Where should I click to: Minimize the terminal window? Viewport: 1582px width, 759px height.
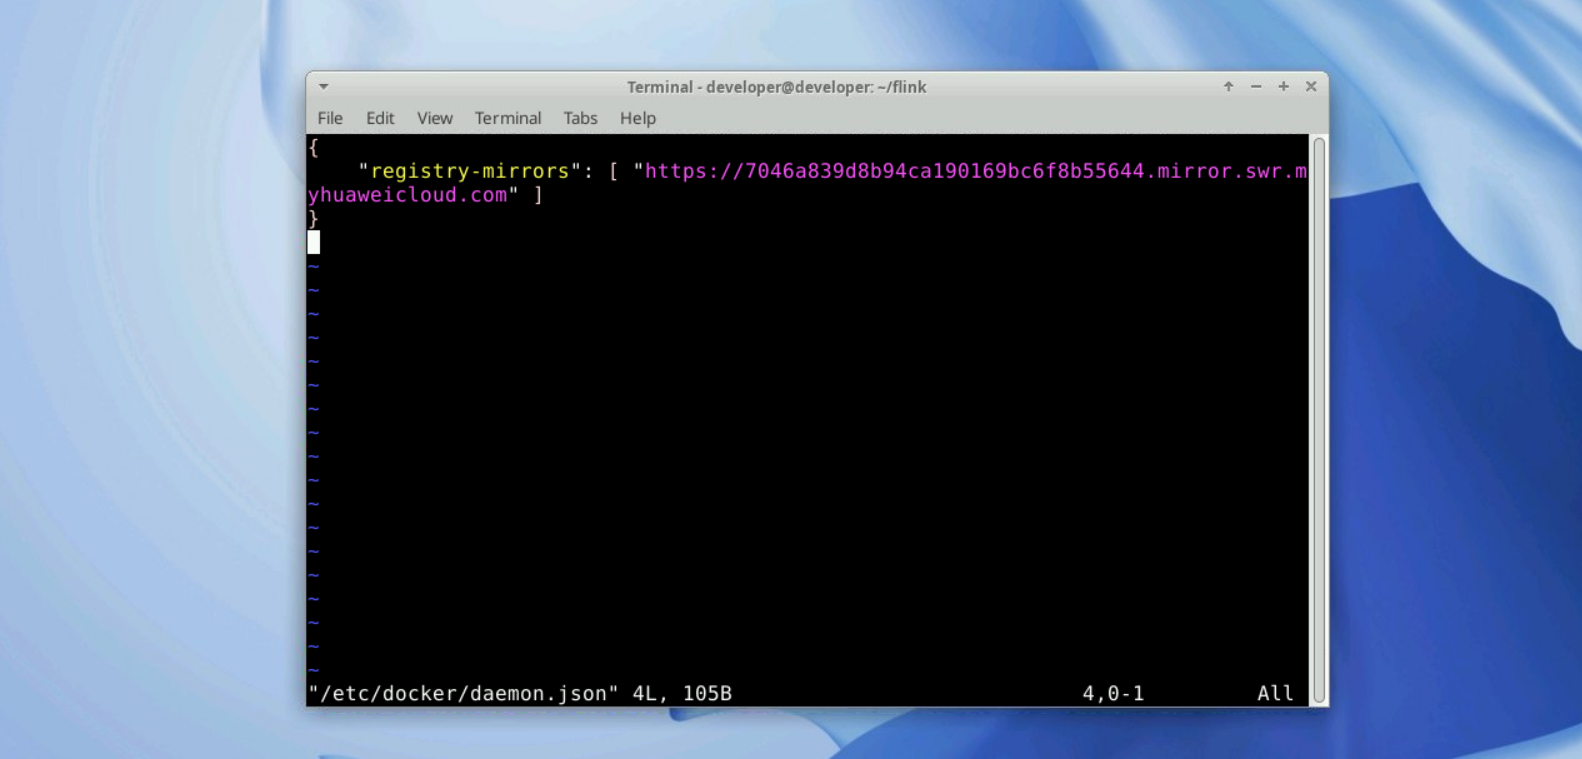pyautogui.click(x=1256, y=87)
